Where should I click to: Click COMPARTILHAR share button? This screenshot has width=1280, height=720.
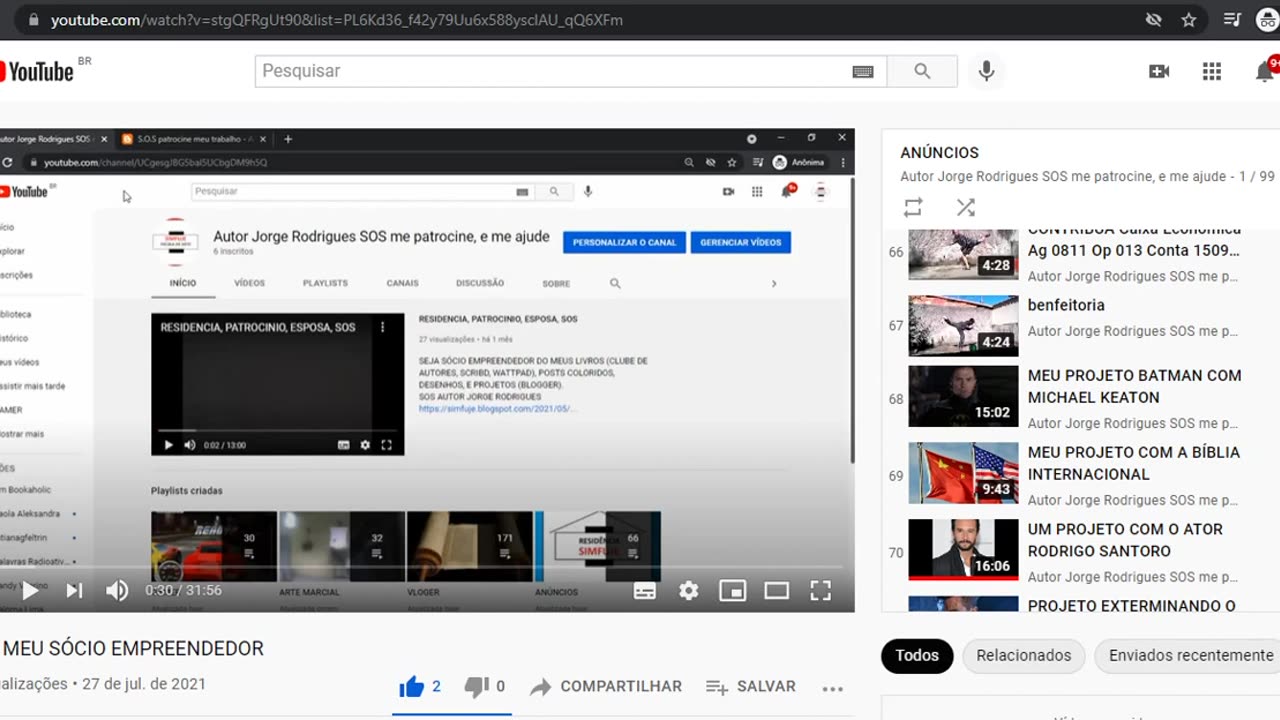point(606,687)
